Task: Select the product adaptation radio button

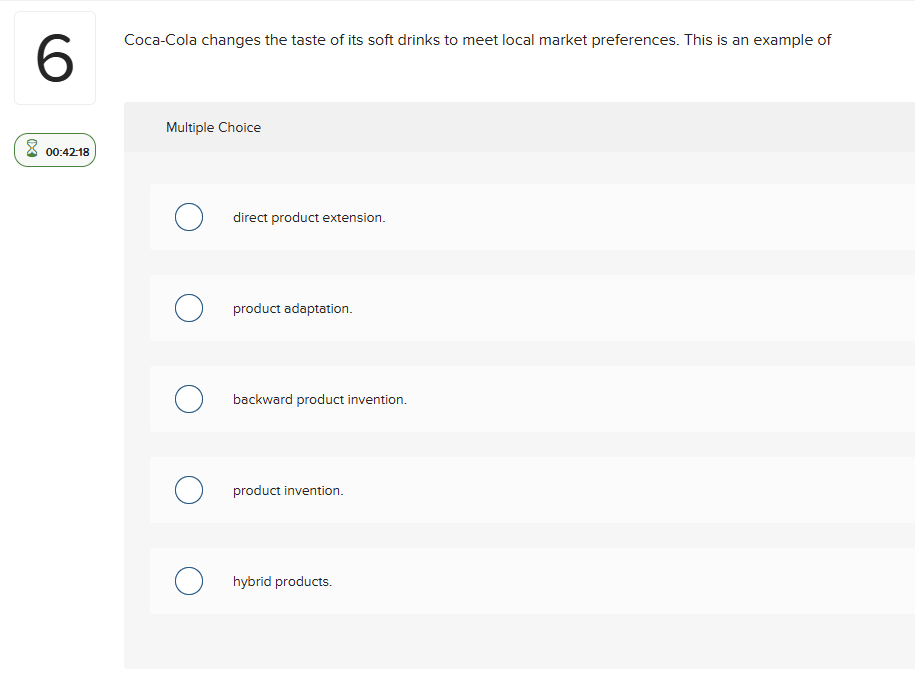Action: [x=189, y=308]
